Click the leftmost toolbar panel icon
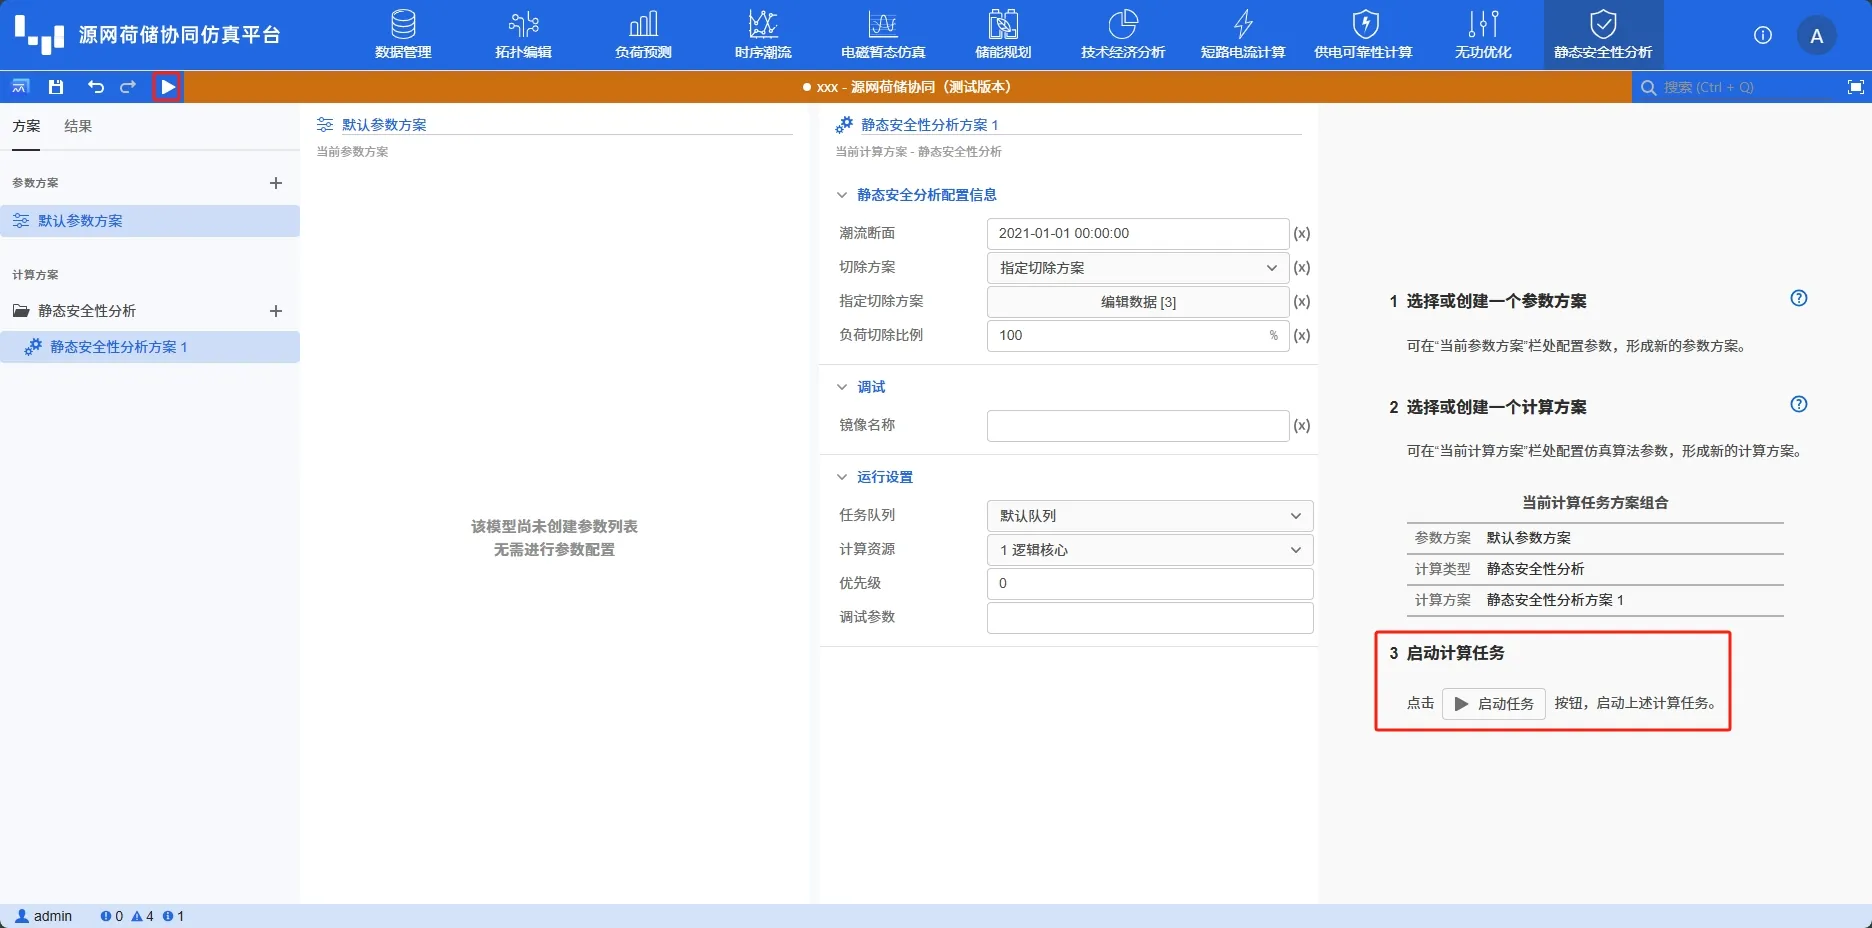 click(20, 87)
